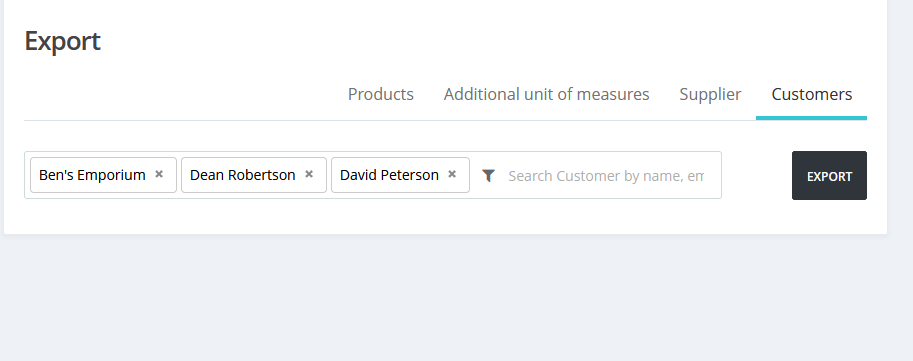Screen dimensions: 913x361
Task: Remove the Dean Robertson tag
Action: point(309,174)
